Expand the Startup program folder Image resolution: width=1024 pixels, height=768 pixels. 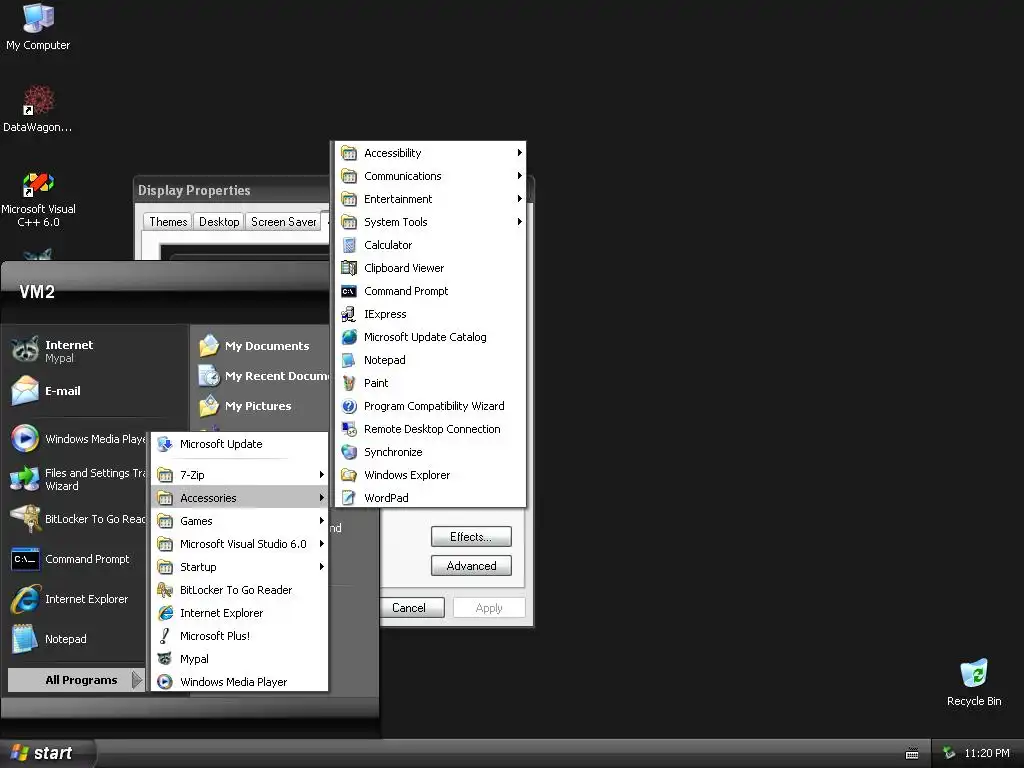click(239, 567)
